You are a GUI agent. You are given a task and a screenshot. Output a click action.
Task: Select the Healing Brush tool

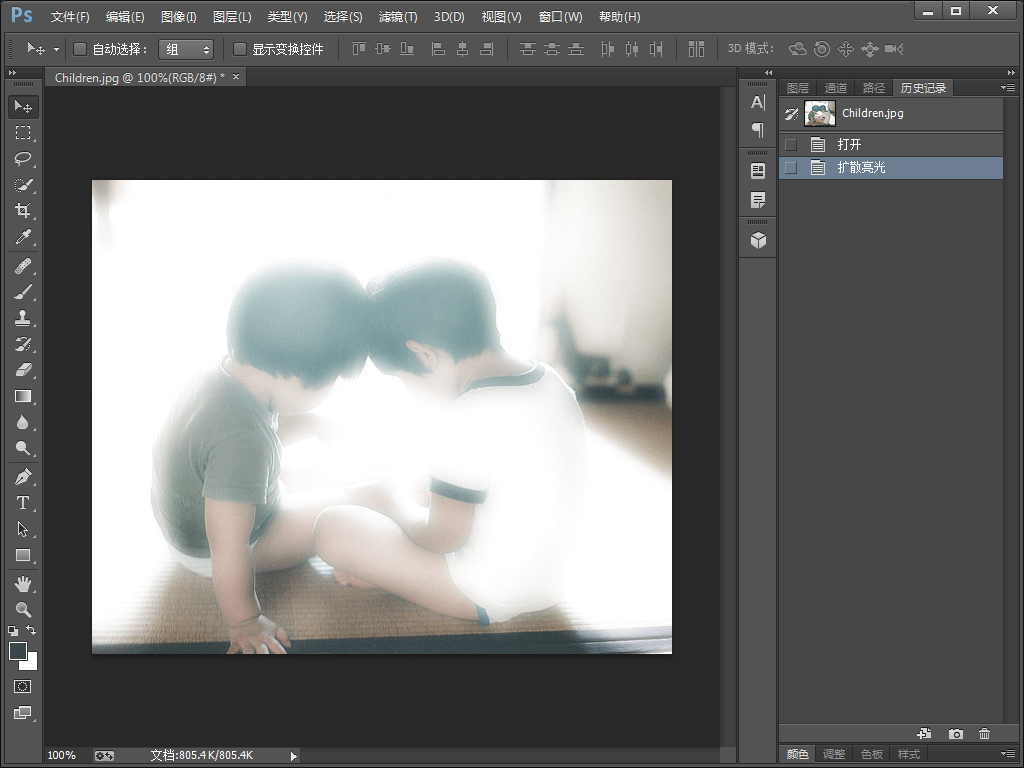pyautogui.click(x=23, y=266)
